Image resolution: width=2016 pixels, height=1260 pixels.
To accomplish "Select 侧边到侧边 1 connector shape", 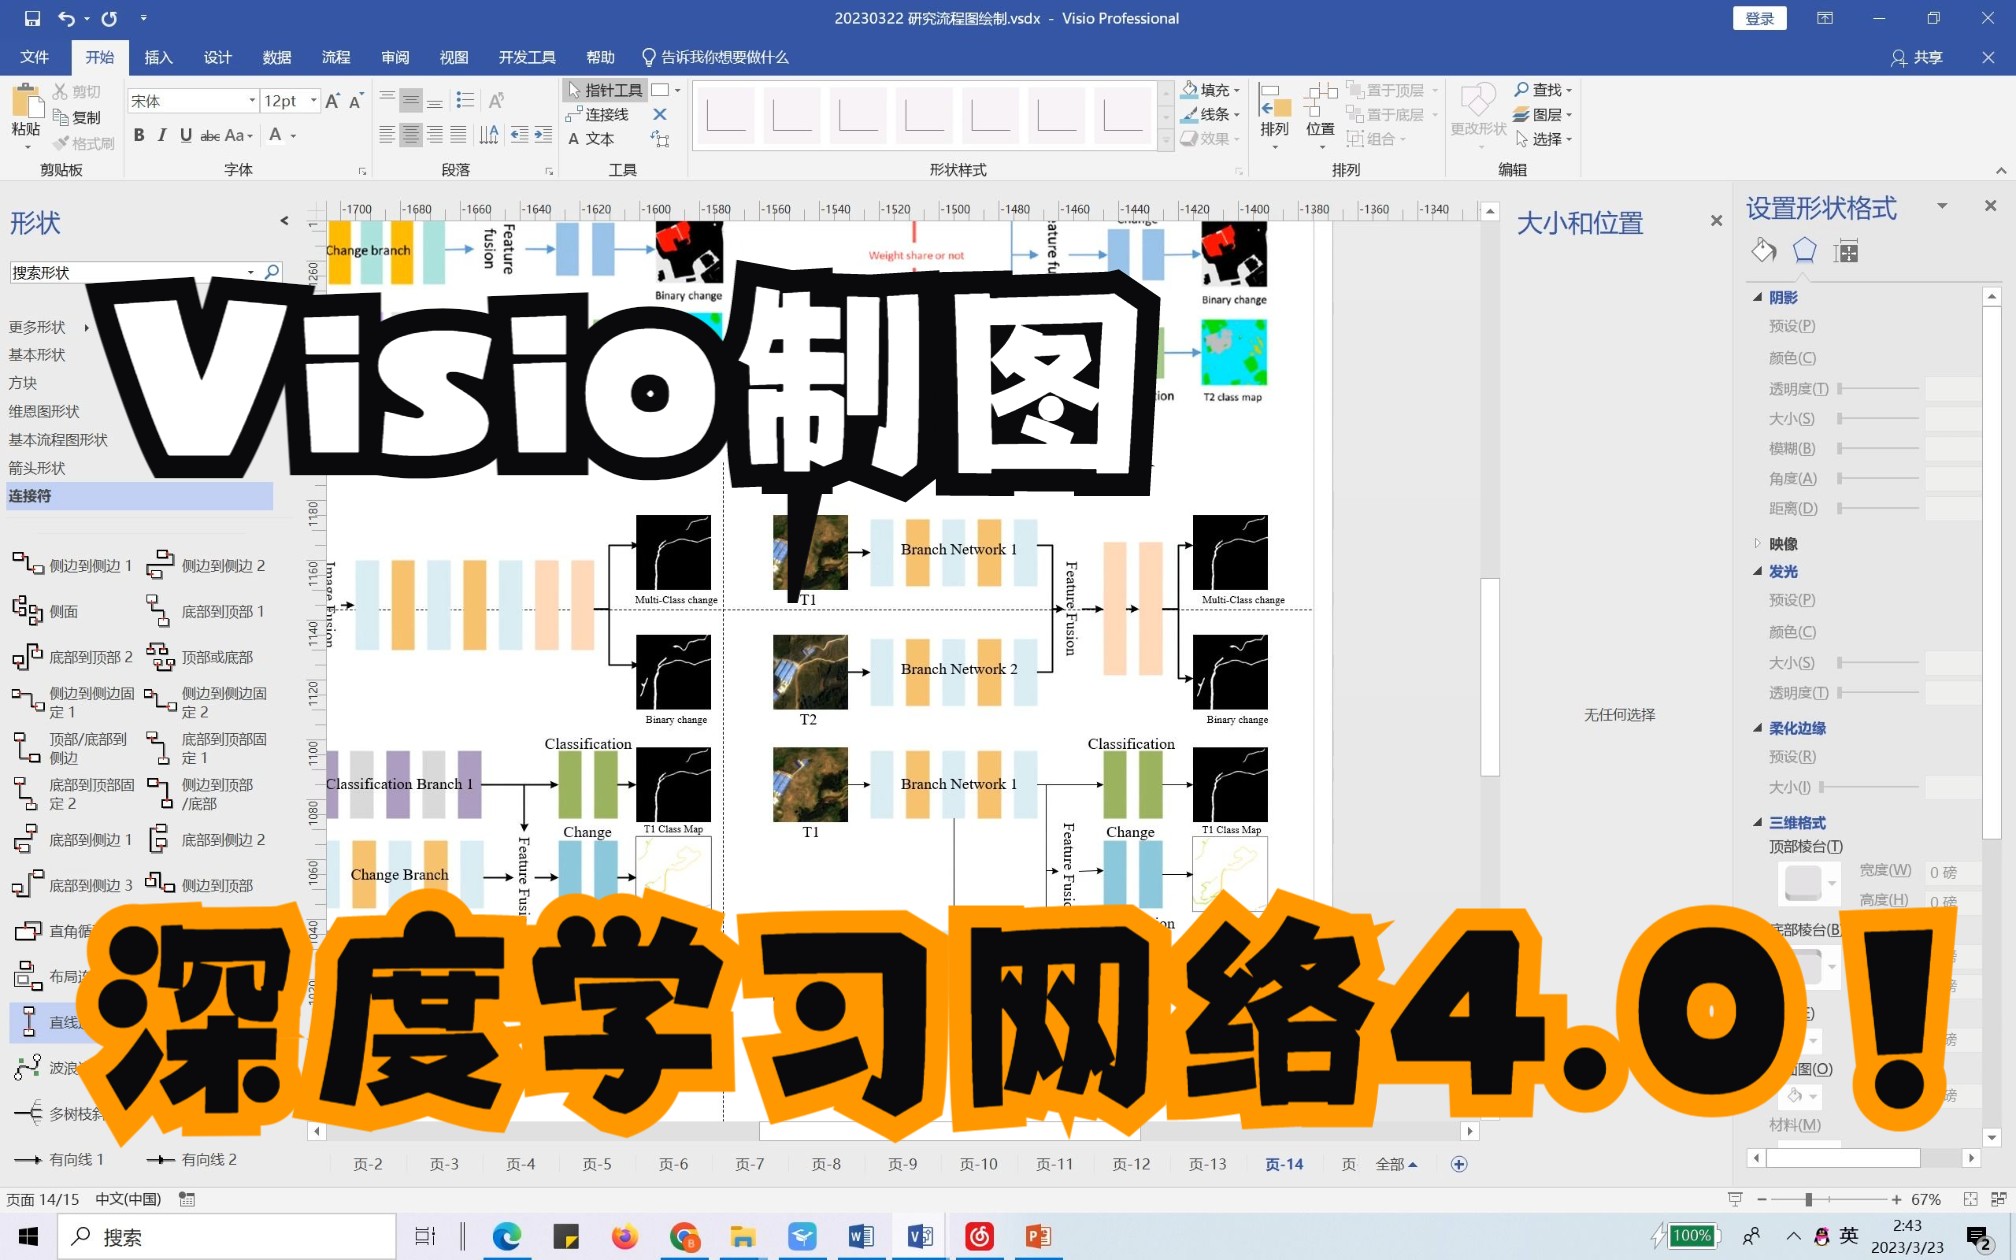I will click(73, 565).
